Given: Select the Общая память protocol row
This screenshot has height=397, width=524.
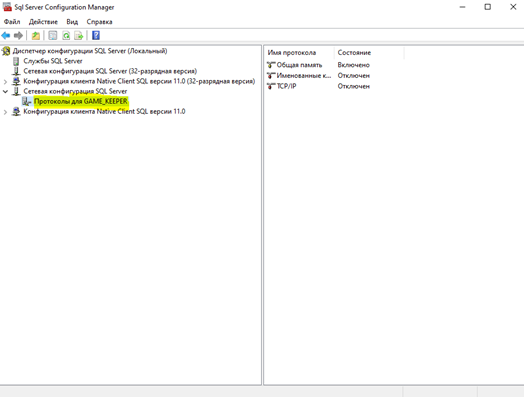Looking at the screenshot, I should click(x=299, y=65).
